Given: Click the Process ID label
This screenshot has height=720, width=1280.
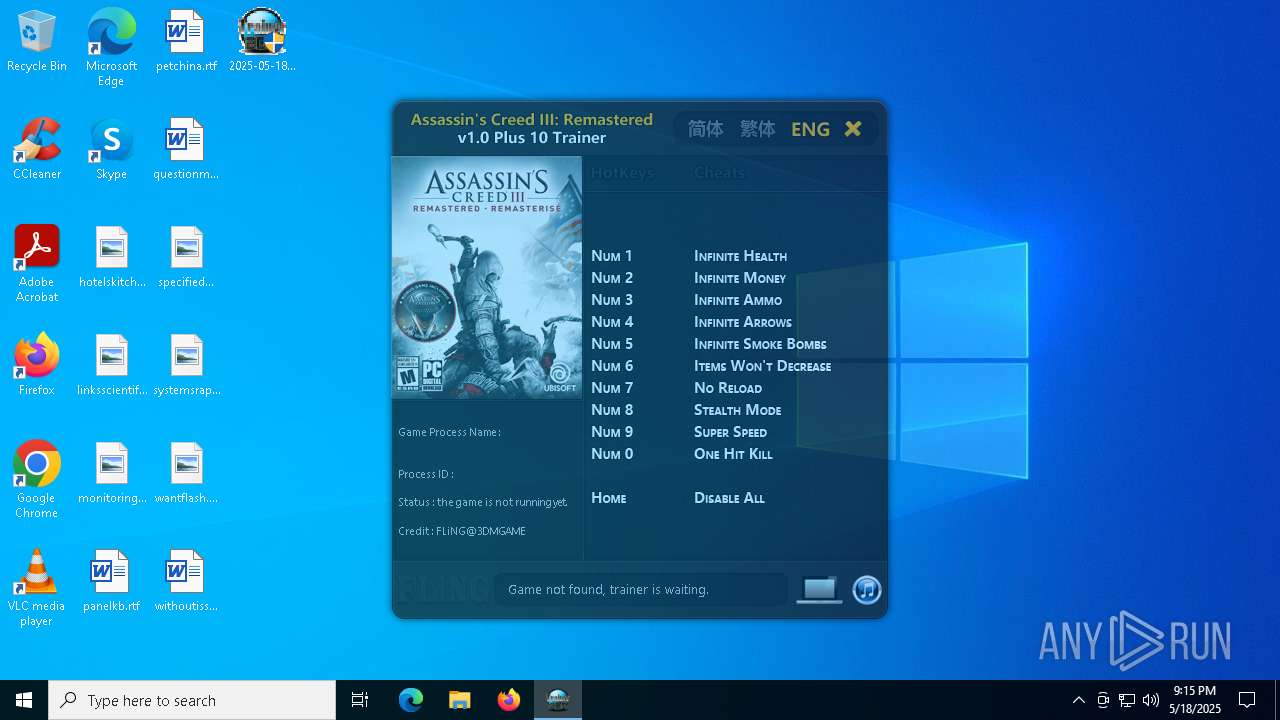Looking at the screenshot, I should tap(426, 474).
